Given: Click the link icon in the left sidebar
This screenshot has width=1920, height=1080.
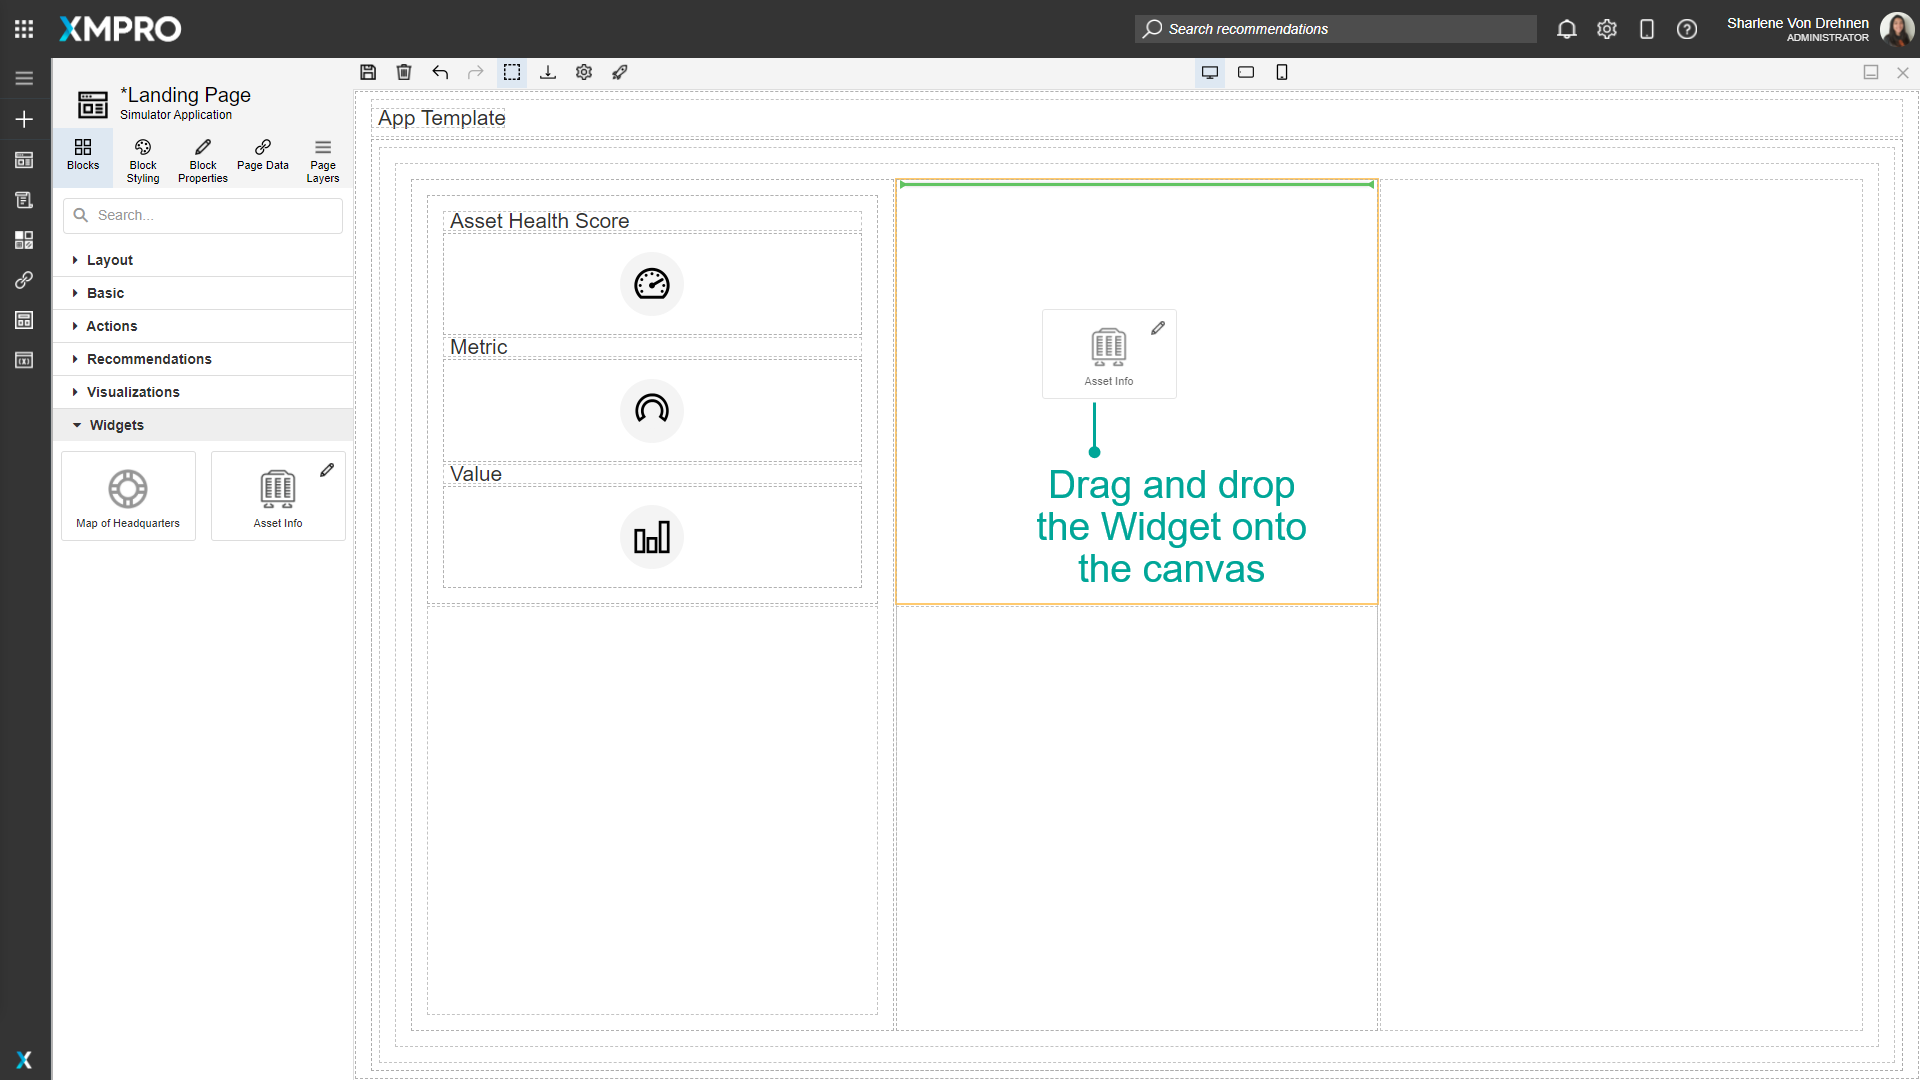Looking at the screenshot, I should click(24, 280).
